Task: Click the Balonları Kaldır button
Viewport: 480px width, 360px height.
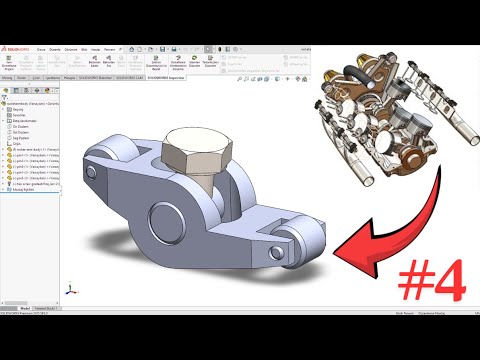Action: tap(95, 62)
